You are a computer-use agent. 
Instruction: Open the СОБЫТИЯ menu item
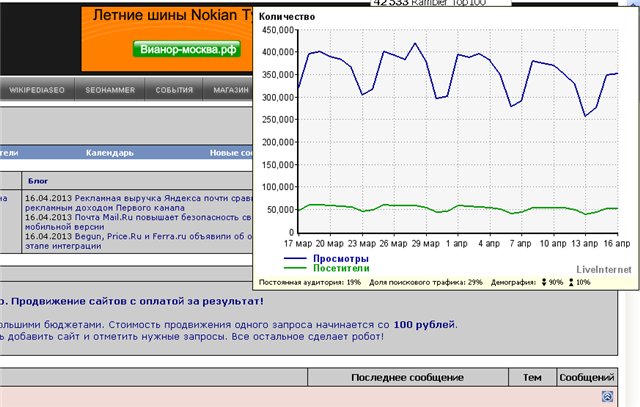click(x=174, y=90)
